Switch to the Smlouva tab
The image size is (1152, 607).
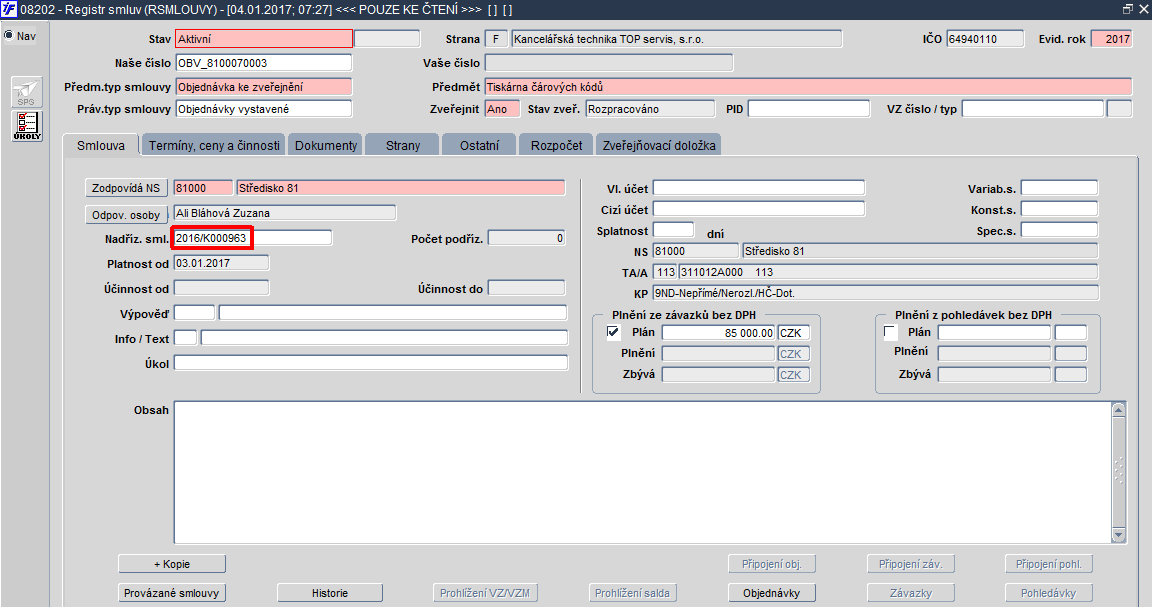click(x=101, y=145)
